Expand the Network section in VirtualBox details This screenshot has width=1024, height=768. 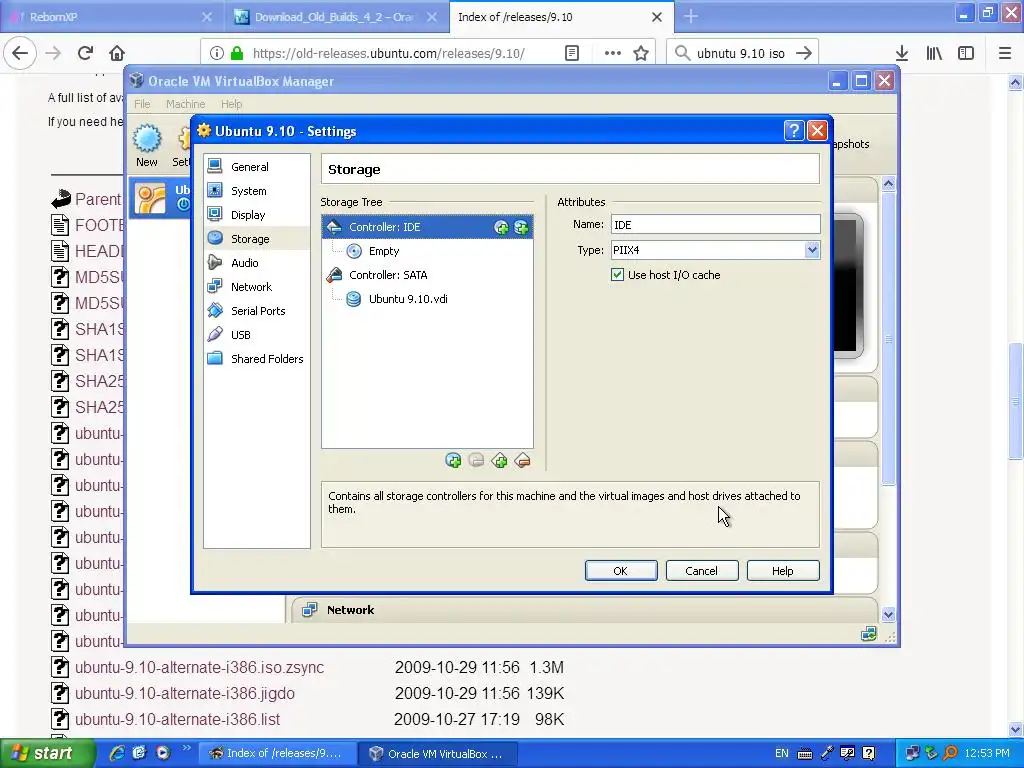[350, 610]
